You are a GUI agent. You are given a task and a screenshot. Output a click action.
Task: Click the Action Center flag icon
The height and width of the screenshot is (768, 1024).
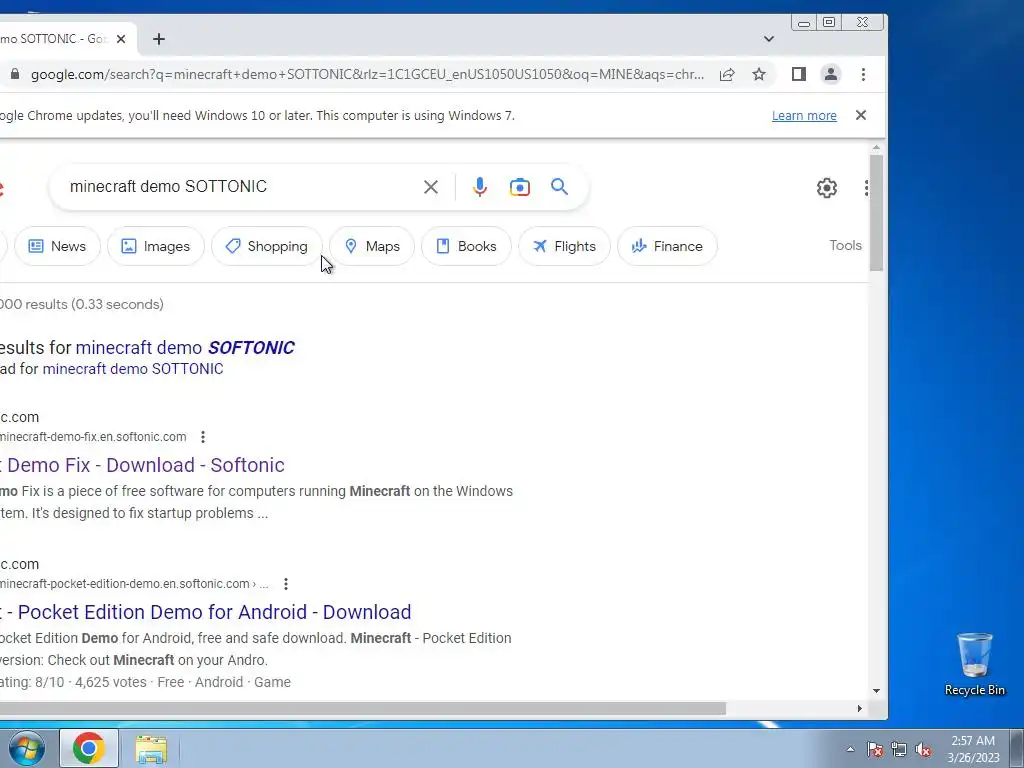(875, 749)
